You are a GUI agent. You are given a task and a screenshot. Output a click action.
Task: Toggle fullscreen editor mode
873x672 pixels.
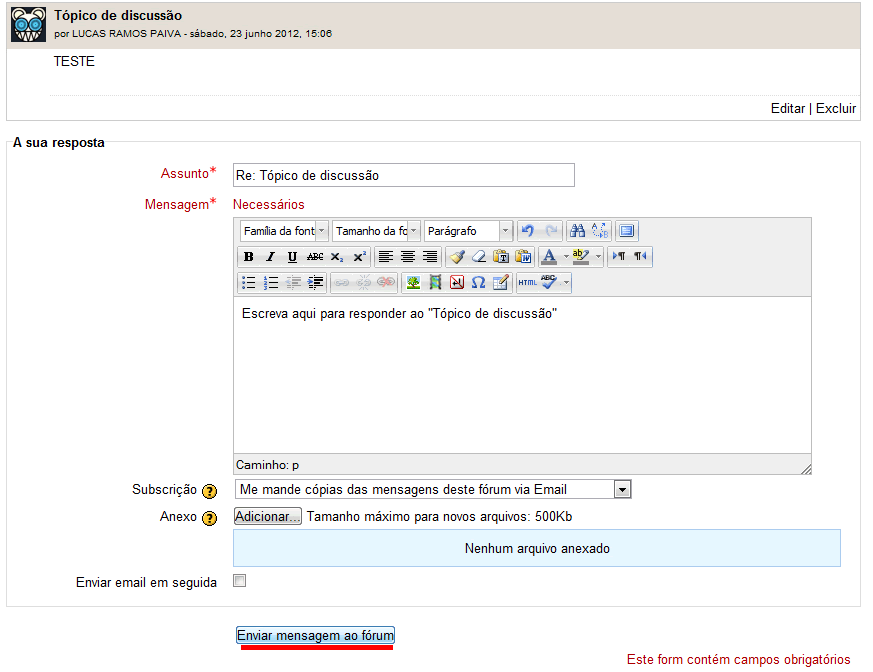pyautogui.click(x=626, y=230)
